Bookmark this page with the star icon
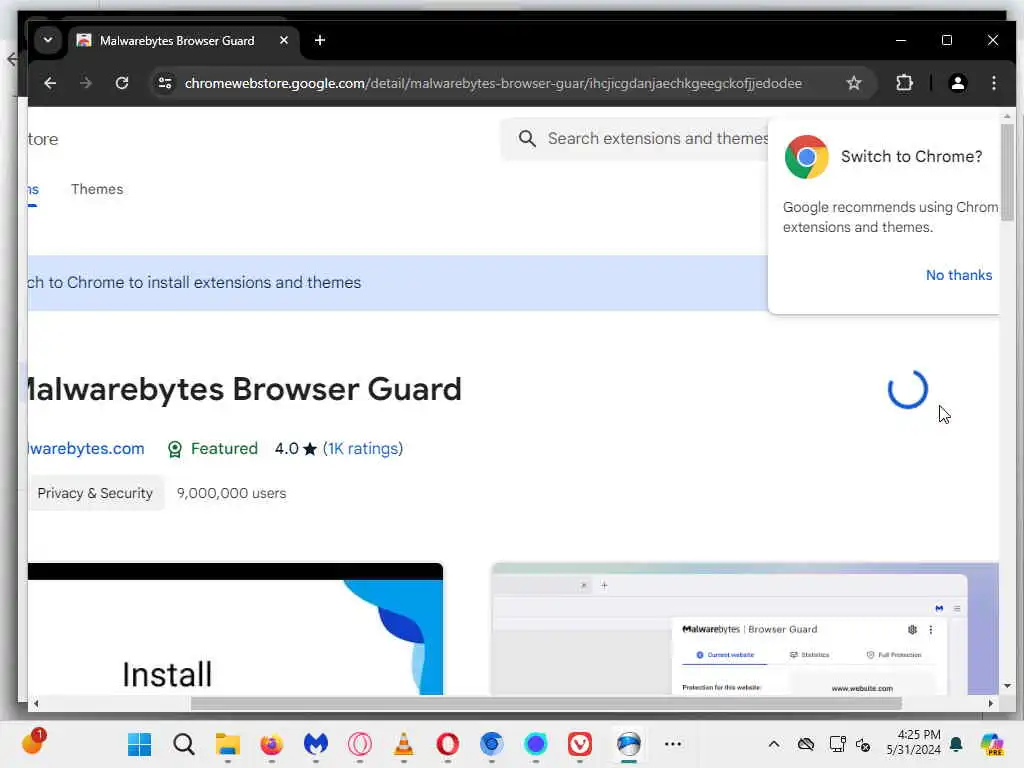This screenshot has height=768, width=1024. (854, 83)
